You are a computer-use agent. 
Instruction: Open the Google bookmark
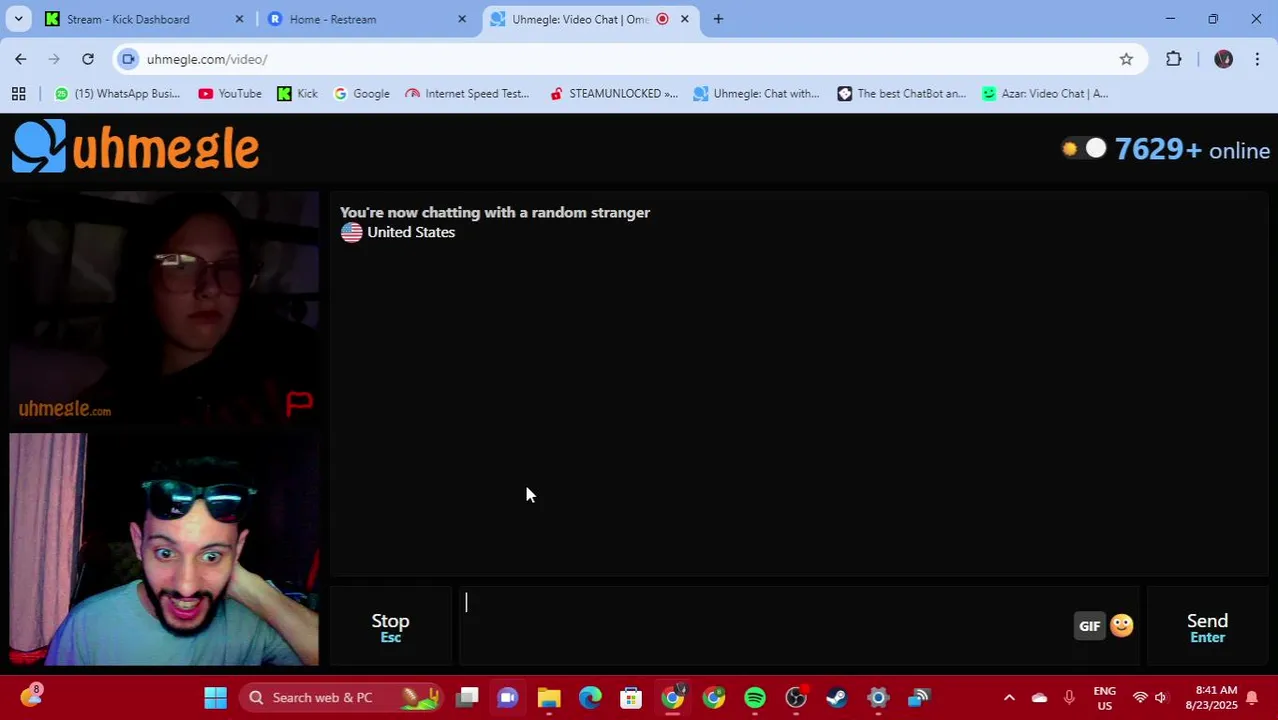pos(361,93)
